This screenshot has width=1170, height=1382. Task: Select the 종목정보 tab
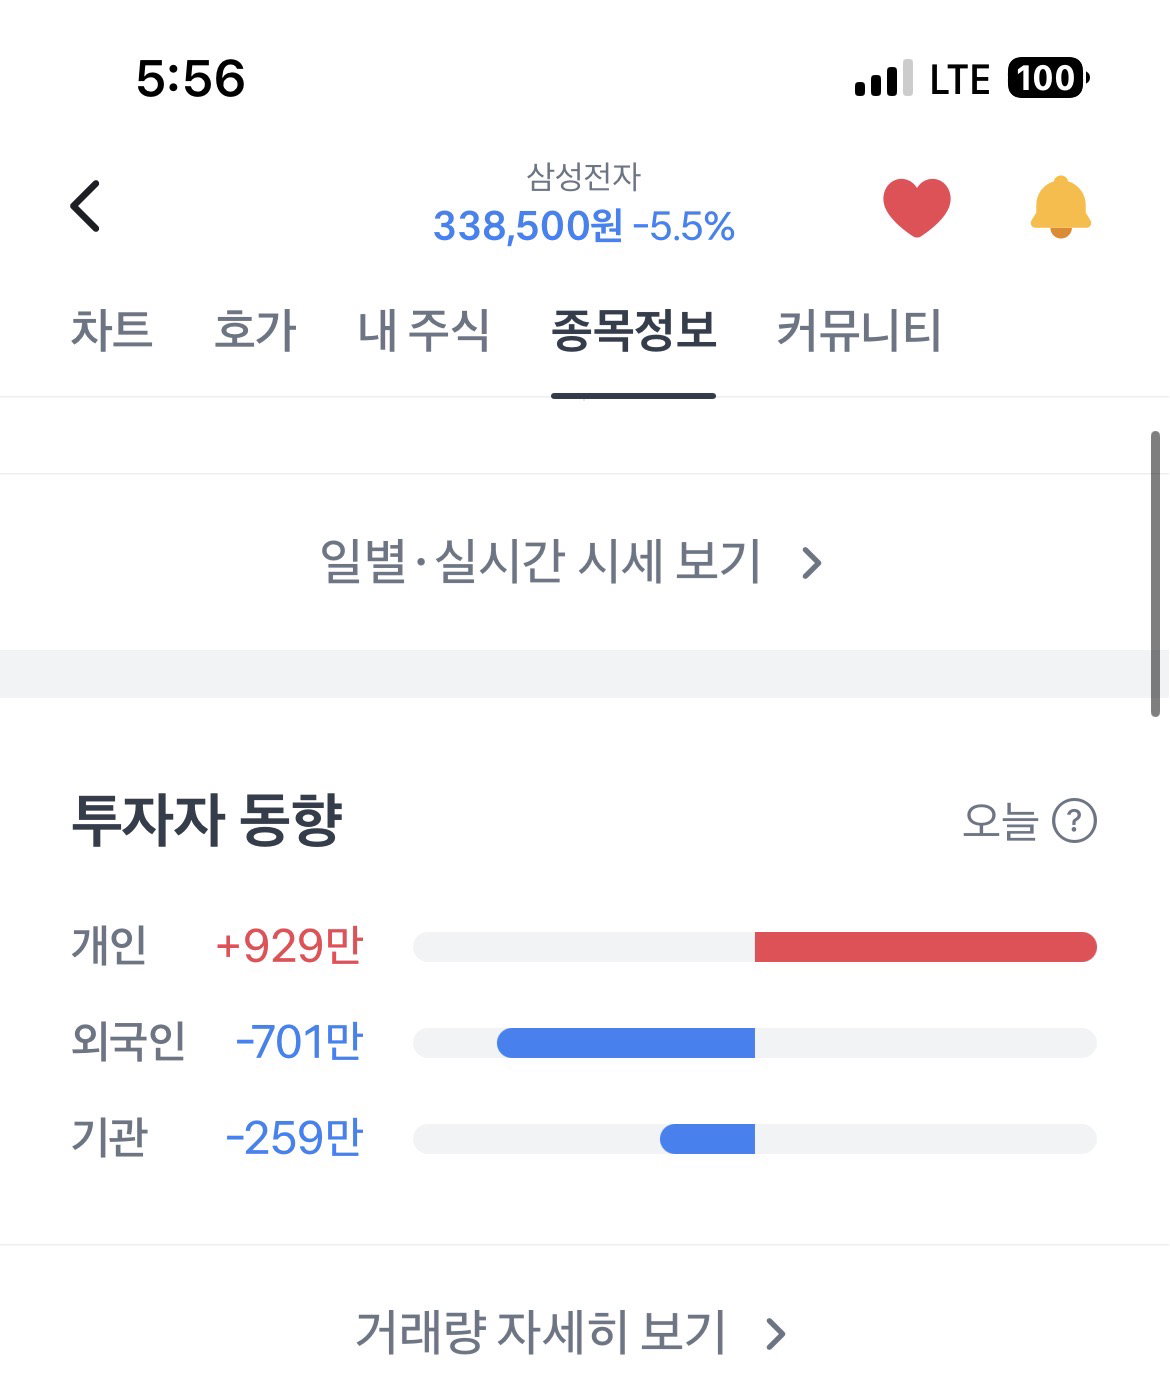tap(634, 330)
